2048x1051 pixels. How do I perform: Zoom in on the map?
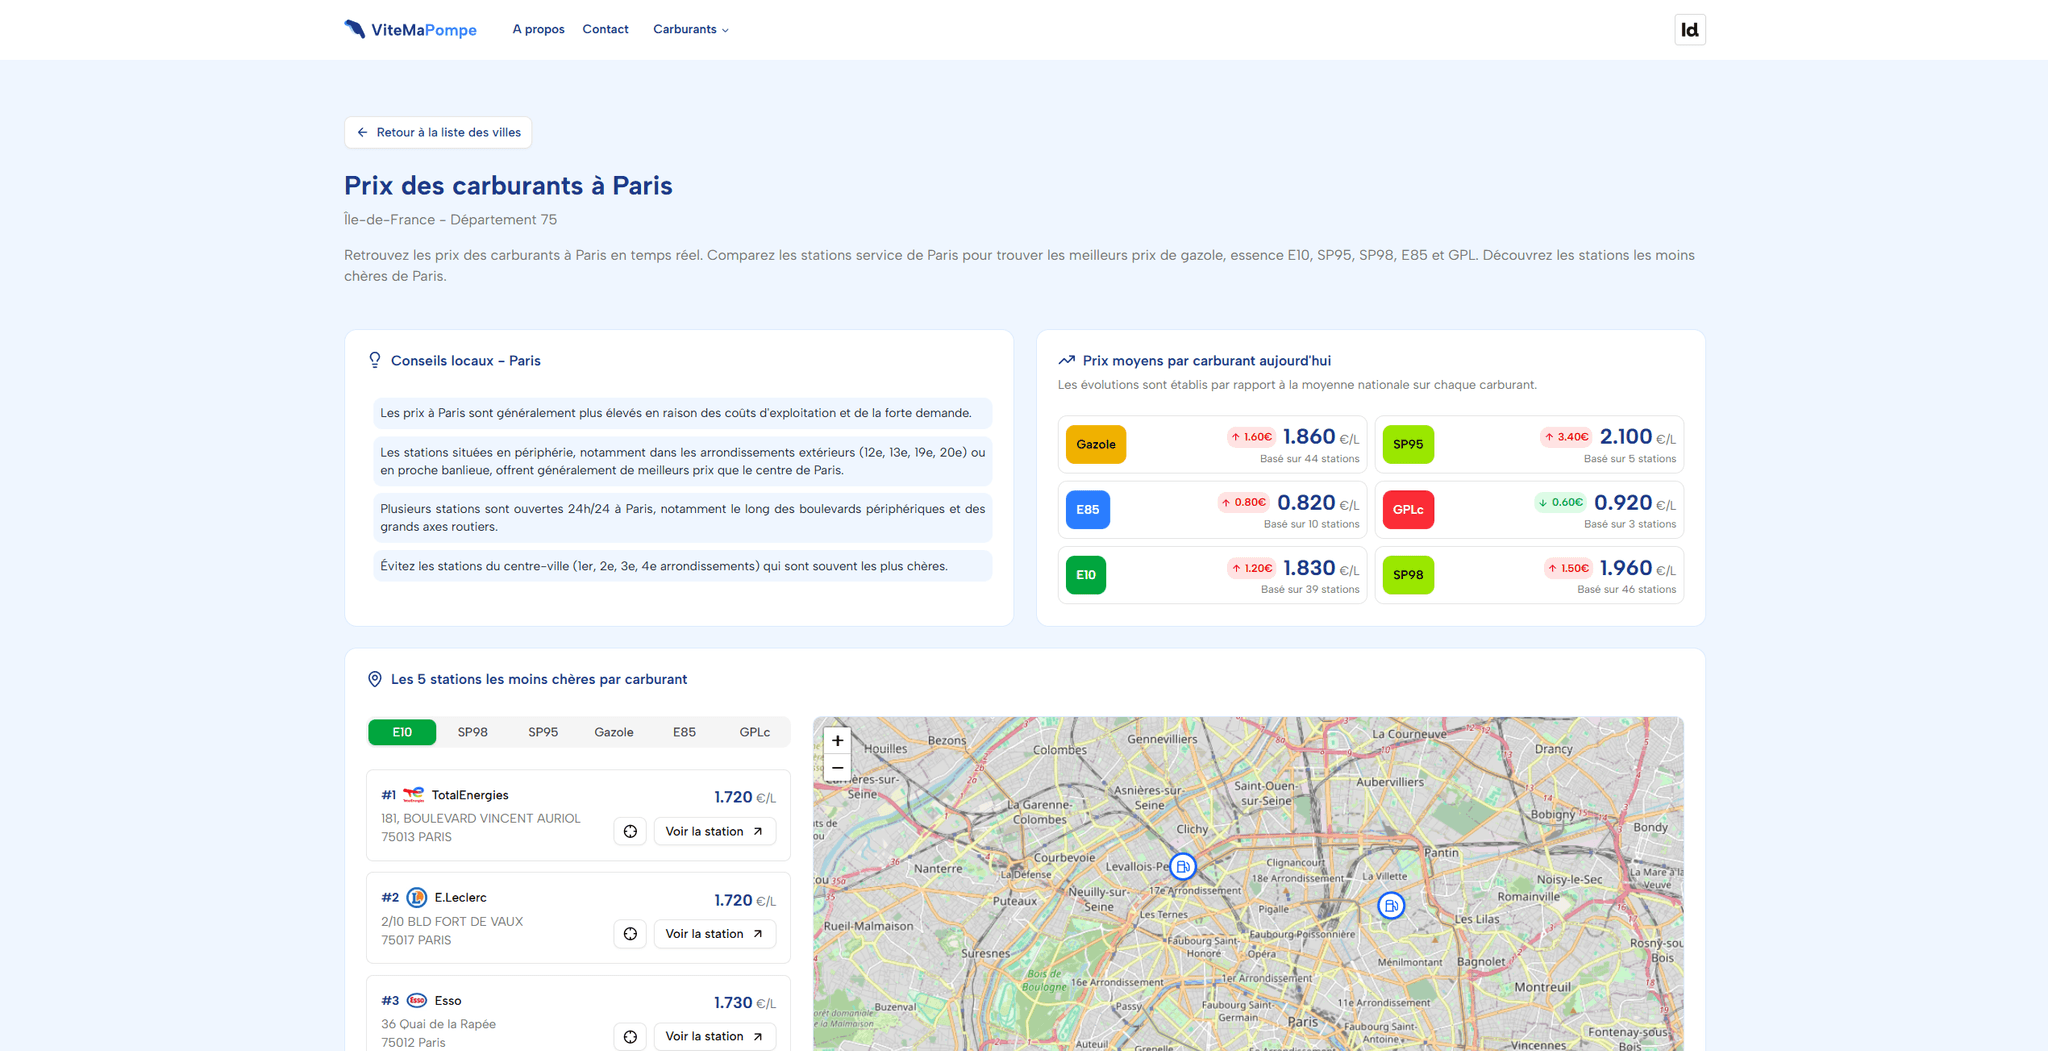point(837,741)
